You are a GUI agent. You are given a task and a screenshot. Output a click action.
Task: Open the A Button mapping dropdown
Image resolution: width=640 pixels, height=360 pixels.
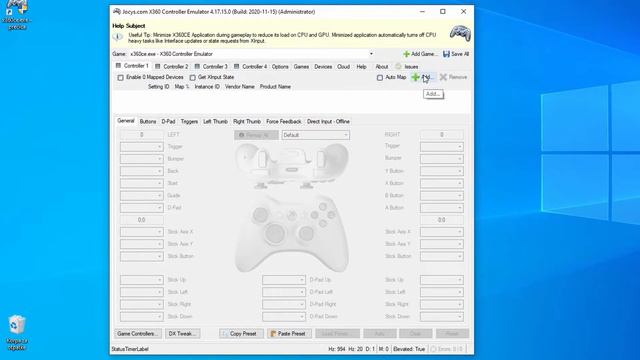click(x=442, y=208)
